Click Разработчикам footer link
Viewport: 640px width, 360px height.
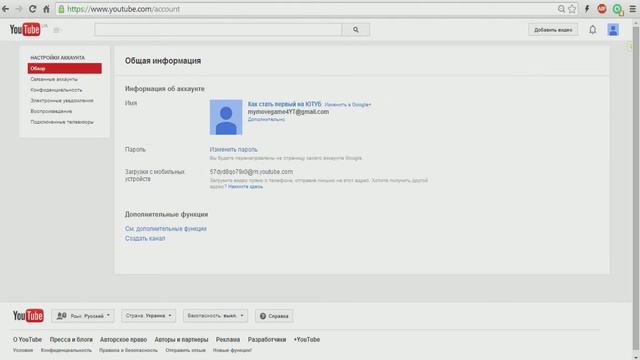click(x=267, y=340)
